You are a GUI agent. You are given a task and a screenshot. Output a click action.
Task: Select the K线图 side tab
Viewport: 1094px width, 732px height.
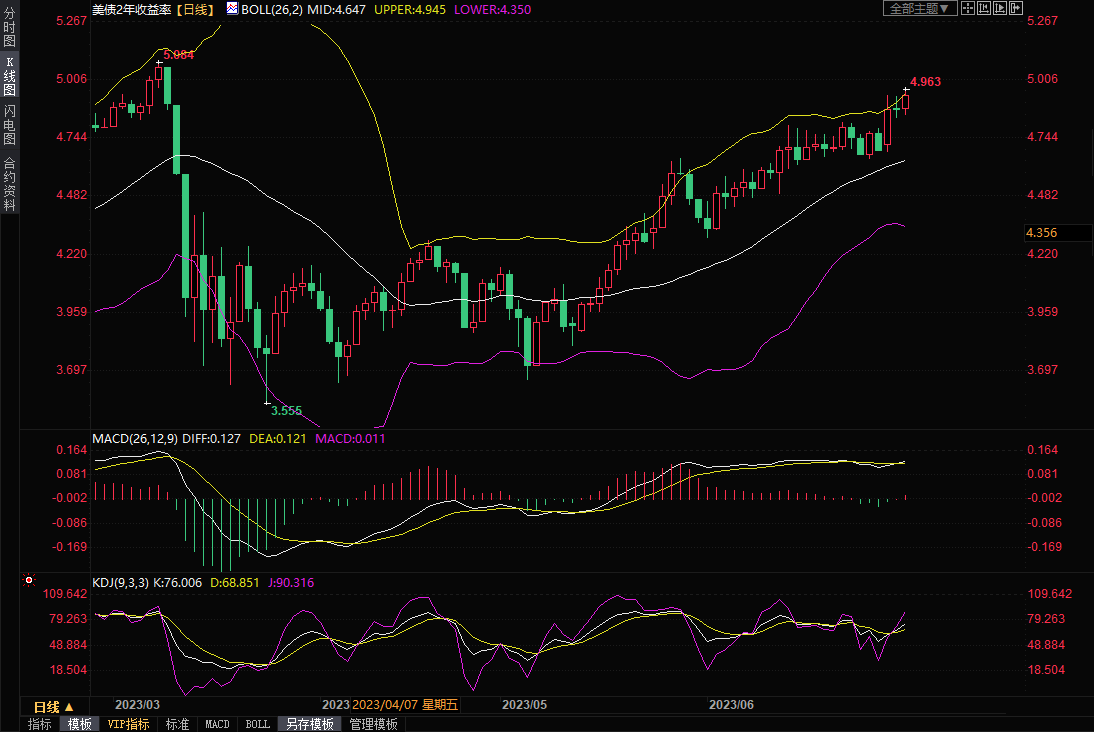[9, 76]
